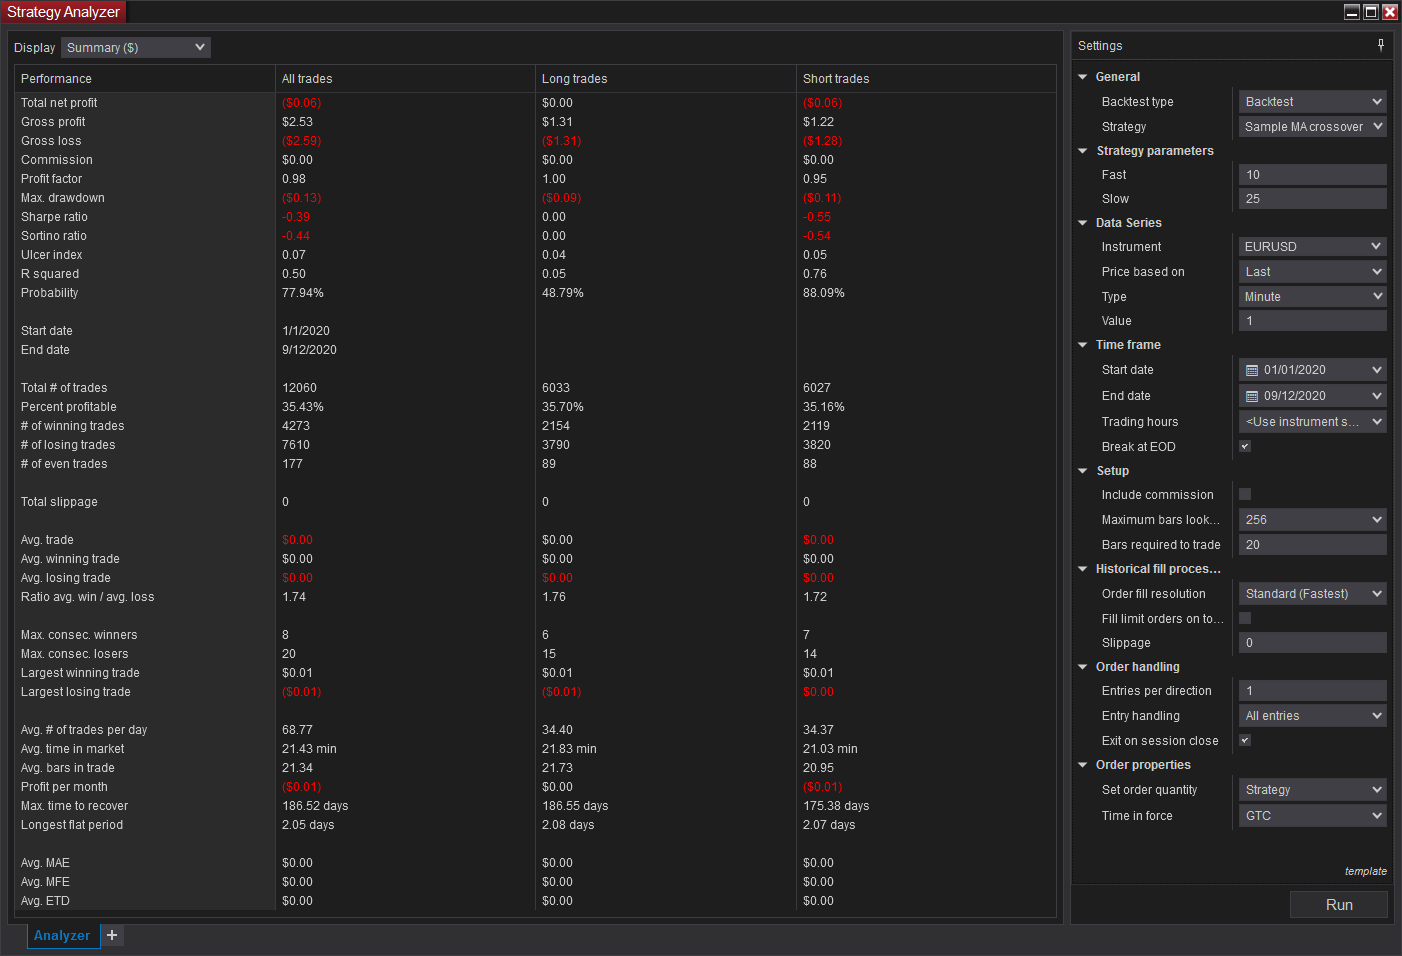
Task: Minimize the Strategy Analyzer window
Action: (1352, 12)
